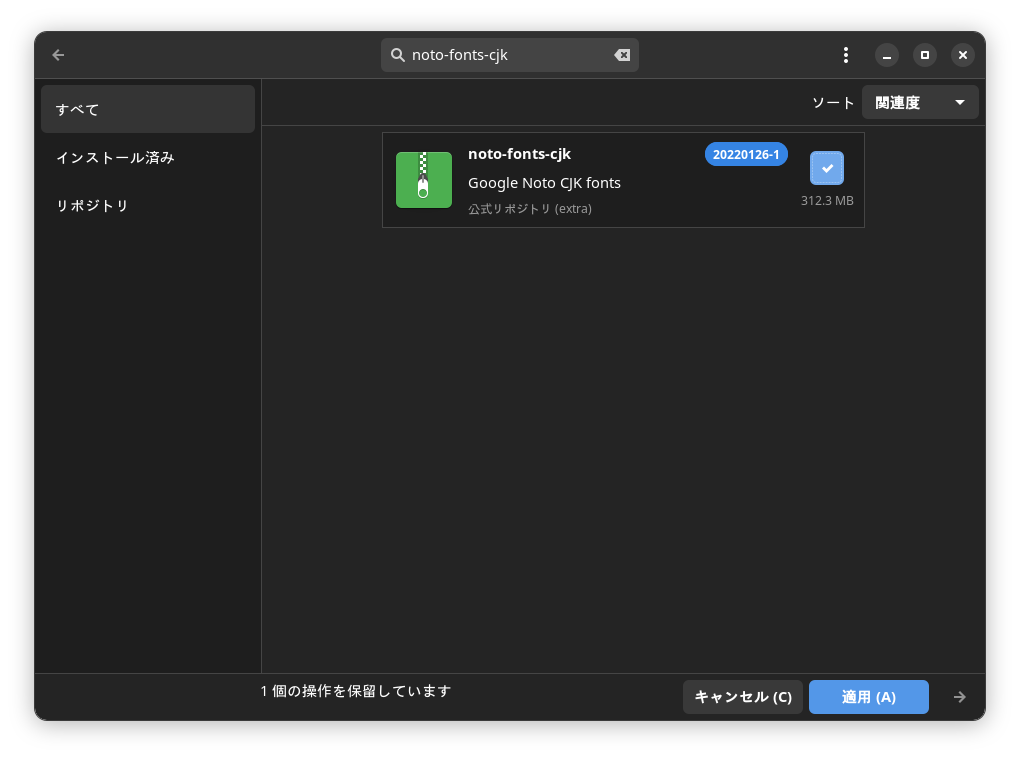Click the magnifier search icon
This screenshot has width=1020, height=758.
pos(397,55)
